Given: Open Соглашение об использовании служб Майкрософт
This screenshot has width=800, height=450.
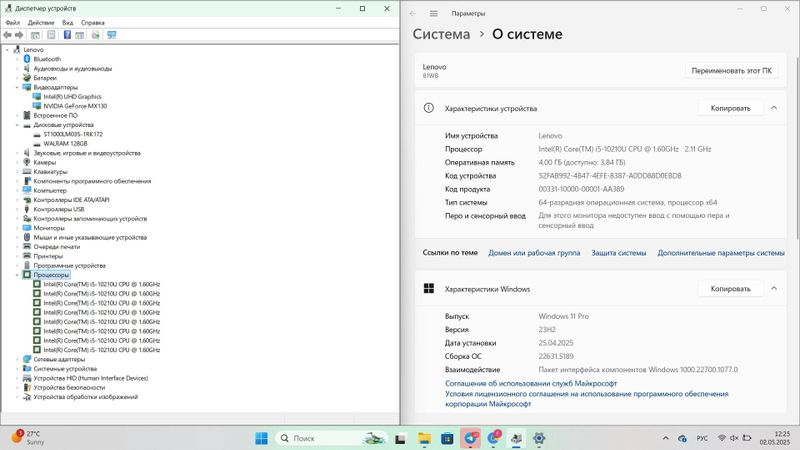Looking at the screenshot, I should (x=531, y=383).
